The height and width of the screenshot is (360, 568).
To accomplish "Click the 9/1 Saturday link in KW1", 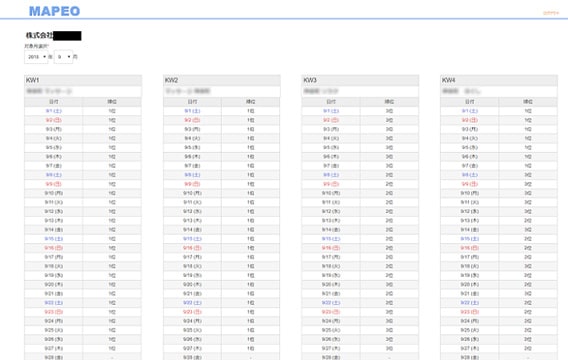I will pos(54,111).
